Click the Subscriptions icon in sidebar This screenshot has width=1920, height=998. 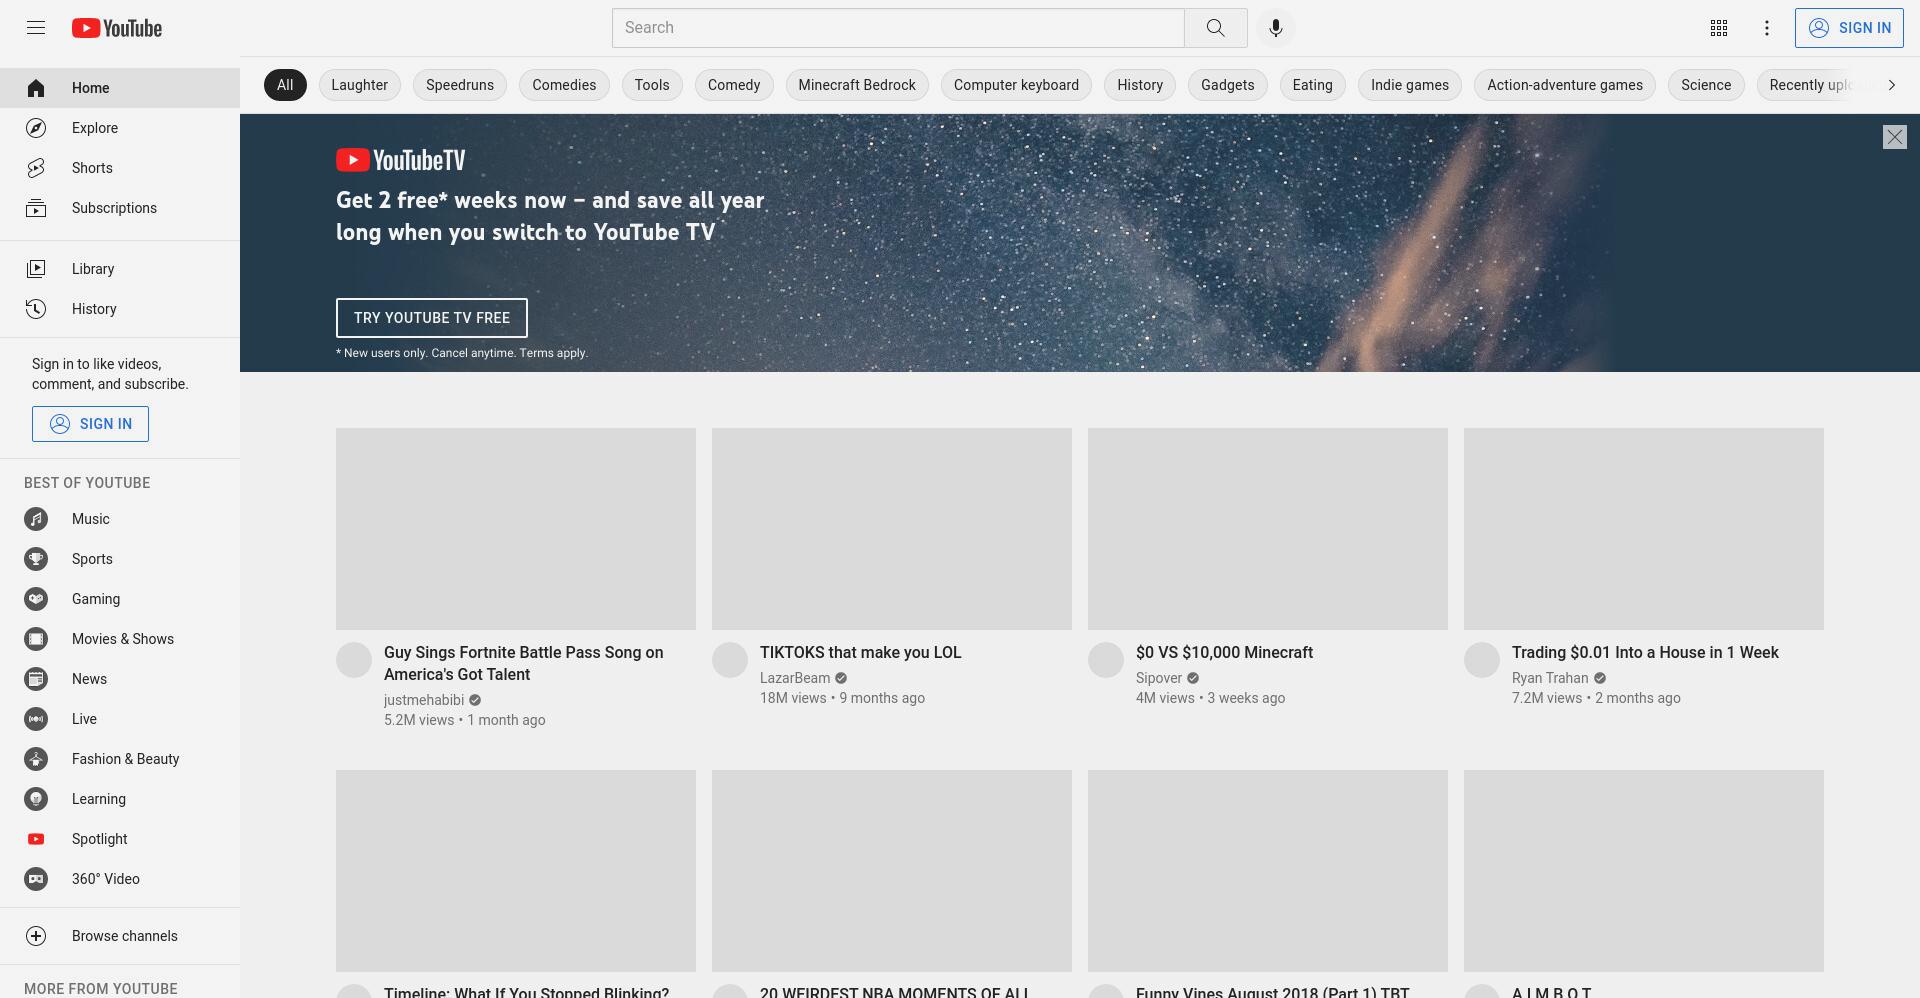point(36,208)
